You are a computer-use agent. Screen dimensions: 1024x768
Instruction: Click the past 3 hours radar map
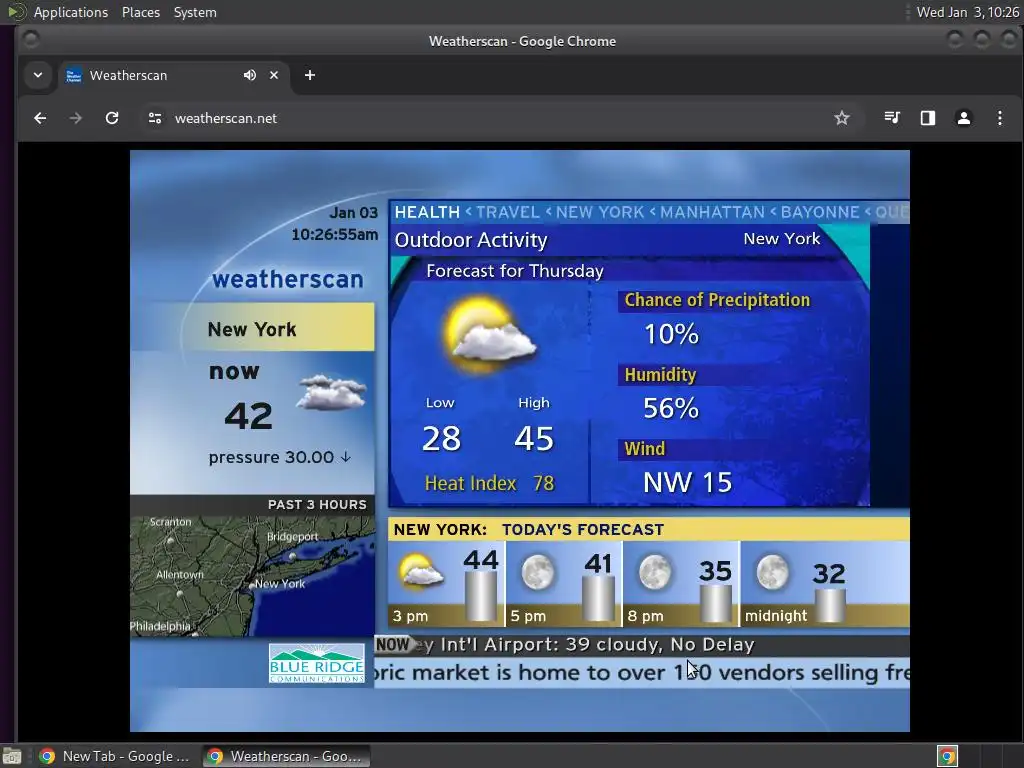pyautogui.click(x=253, y=576)
